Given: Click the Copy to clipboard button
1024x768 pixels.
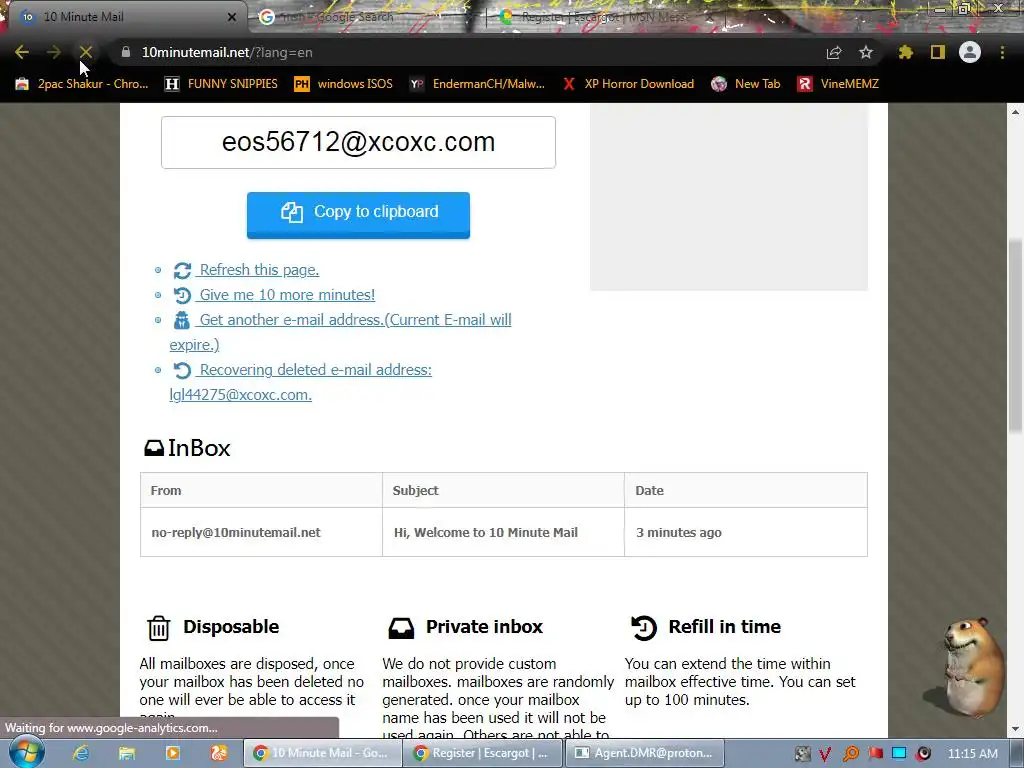Looking at the screenshot, I should 359,215.
